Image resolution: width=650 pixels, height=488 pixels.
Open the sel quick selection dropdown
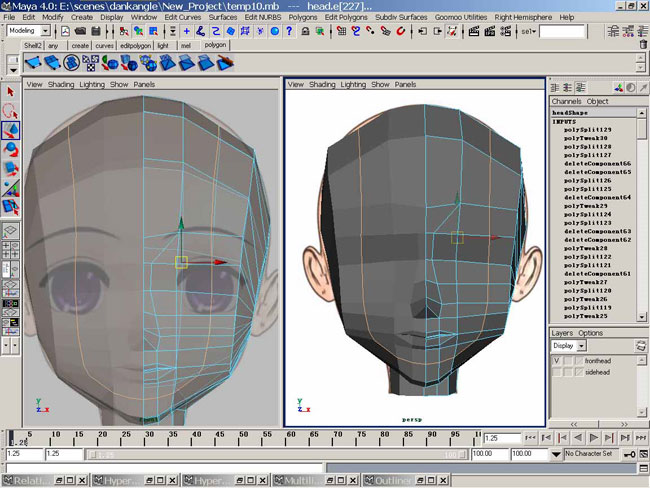click(x=529, y=31)
